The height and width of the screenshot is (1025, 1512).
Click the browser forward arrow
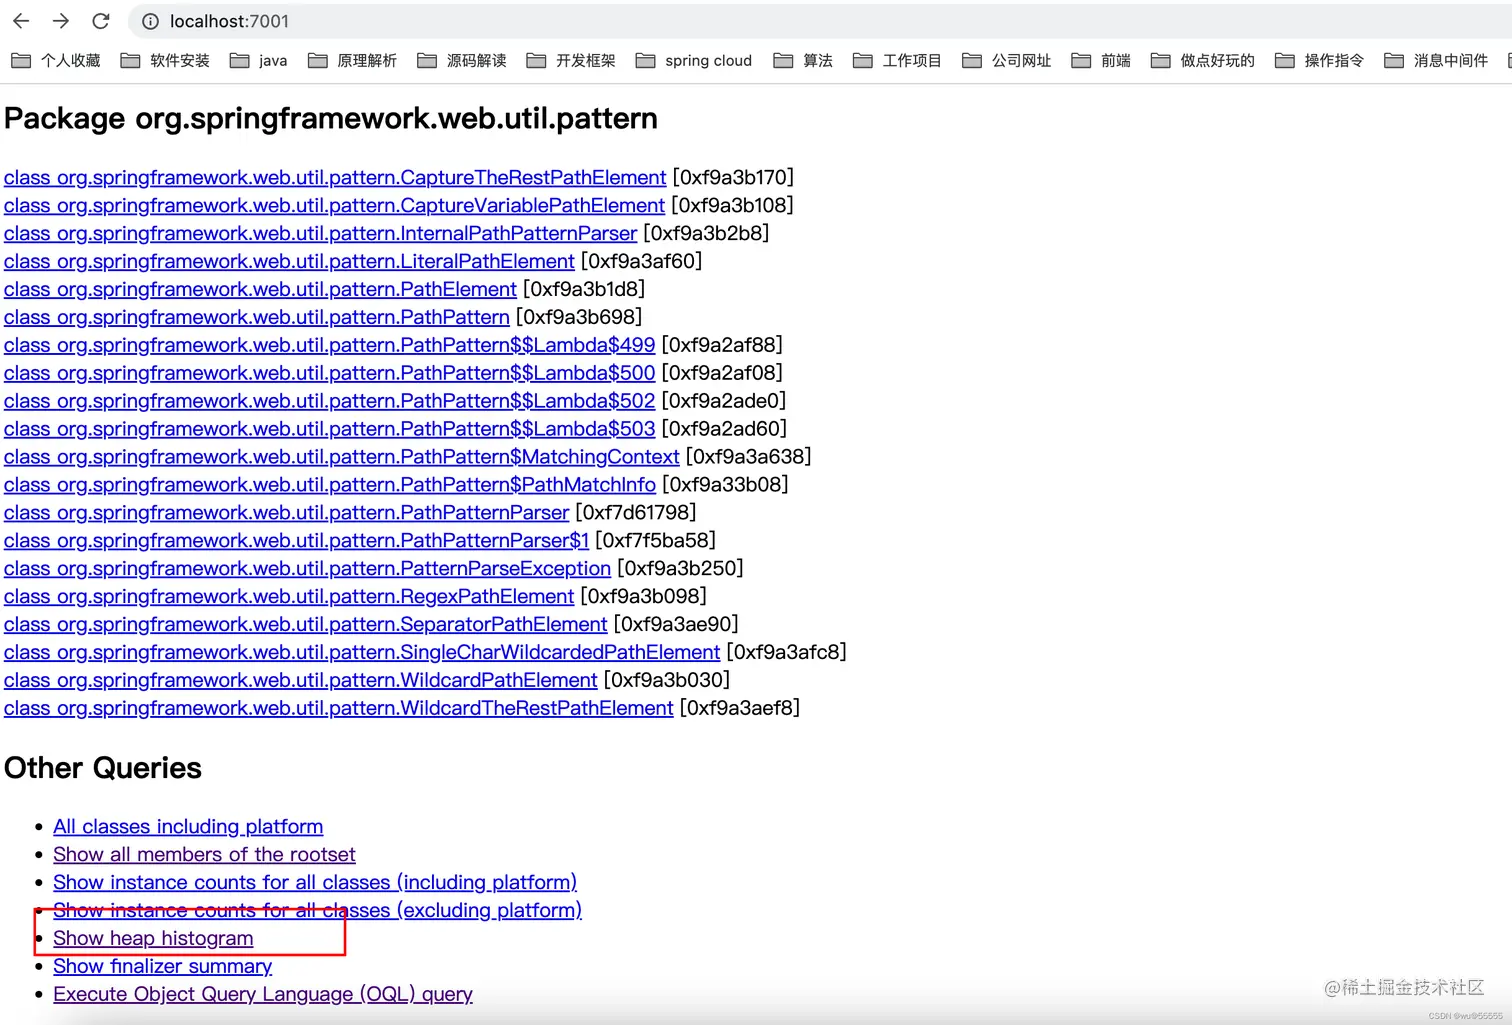point(61,21)
